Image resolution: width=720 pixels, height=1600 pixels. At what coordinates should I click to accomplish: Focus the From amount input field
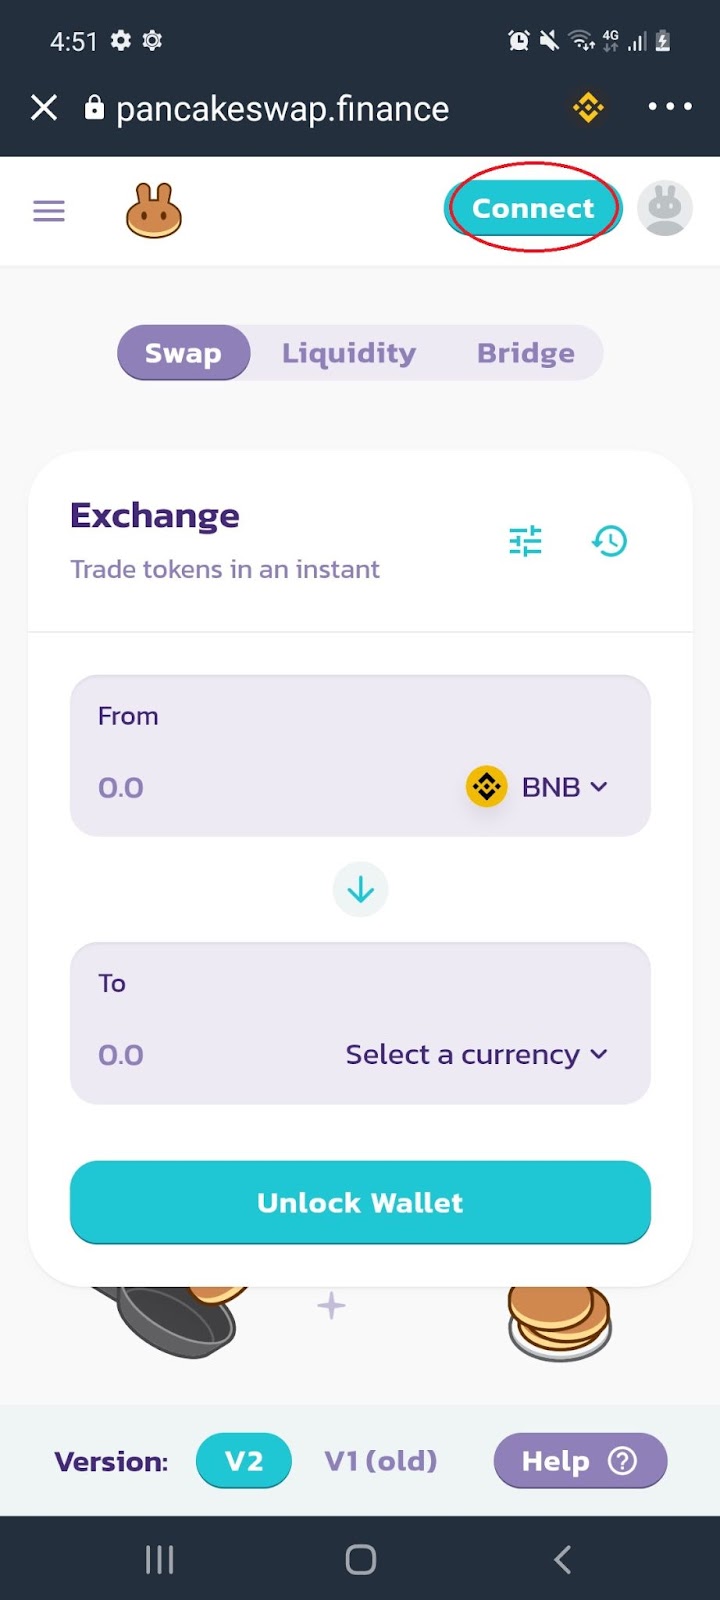click(270, 788)
